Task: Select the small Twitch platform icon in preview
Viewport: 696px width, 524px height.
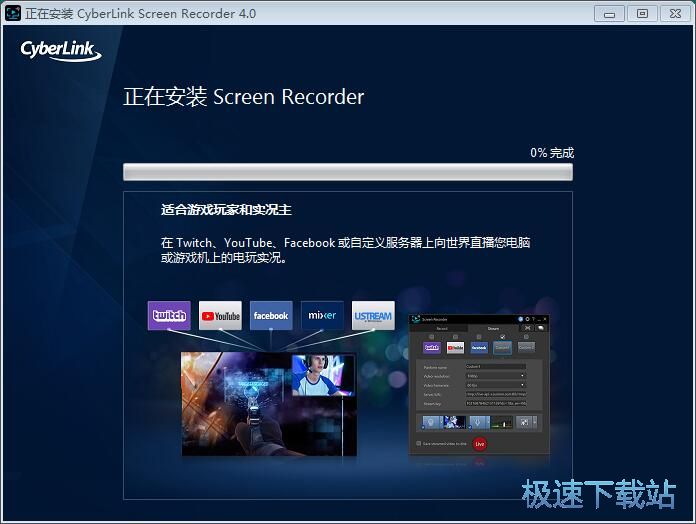Action: point(432,347)
